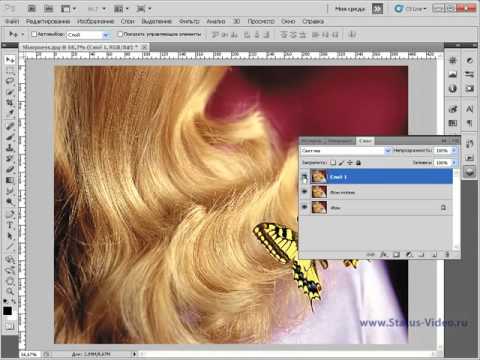Open the Файл menu
The width and height of the screenshot is (480, 360).
click(x=12, y=21)
